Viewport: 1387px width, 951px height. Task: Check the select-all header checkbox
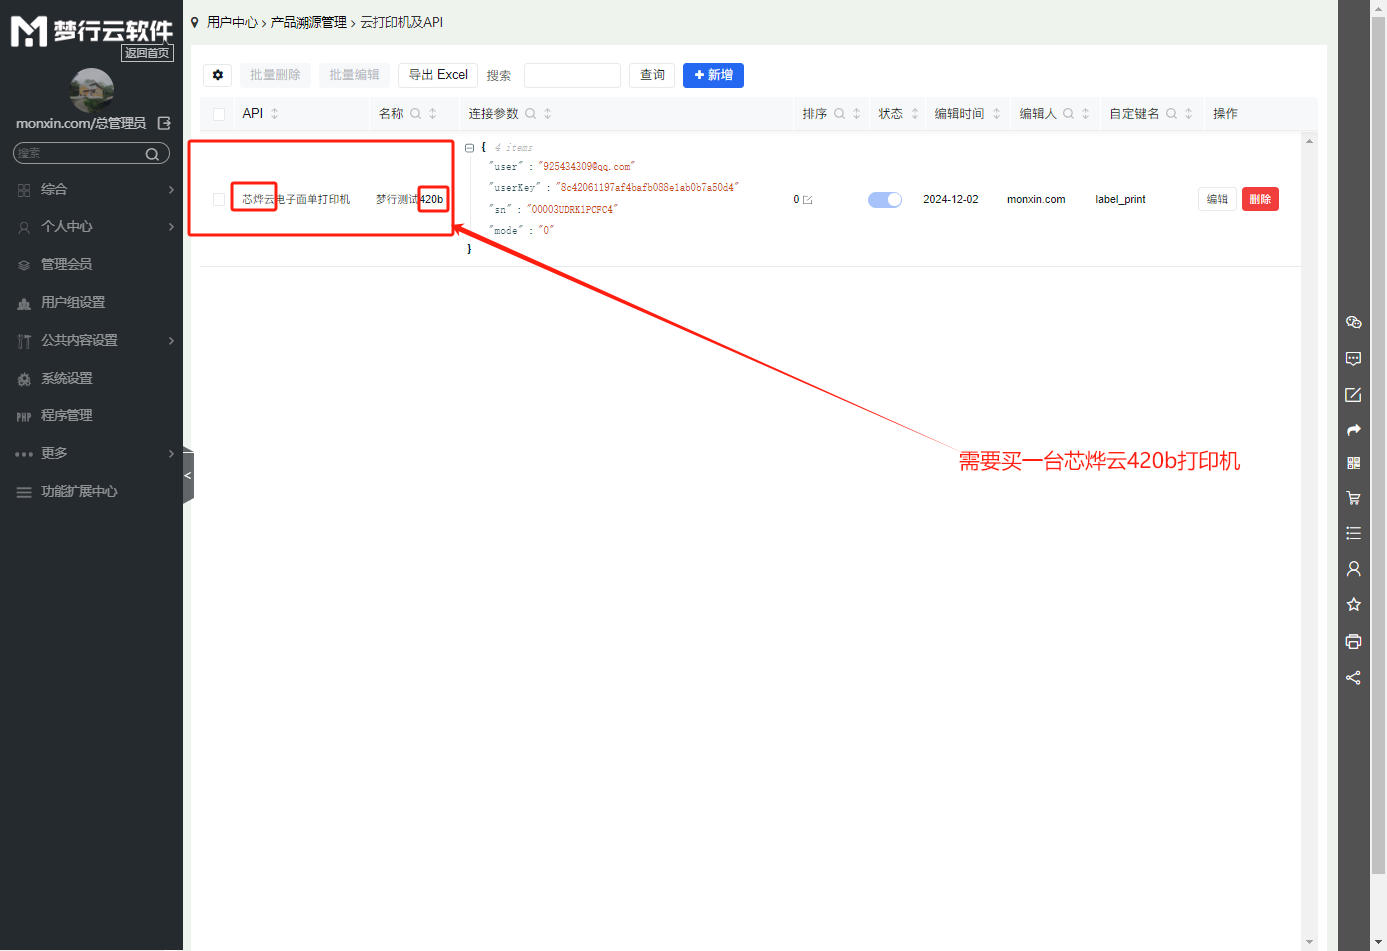tap(219, 114)
